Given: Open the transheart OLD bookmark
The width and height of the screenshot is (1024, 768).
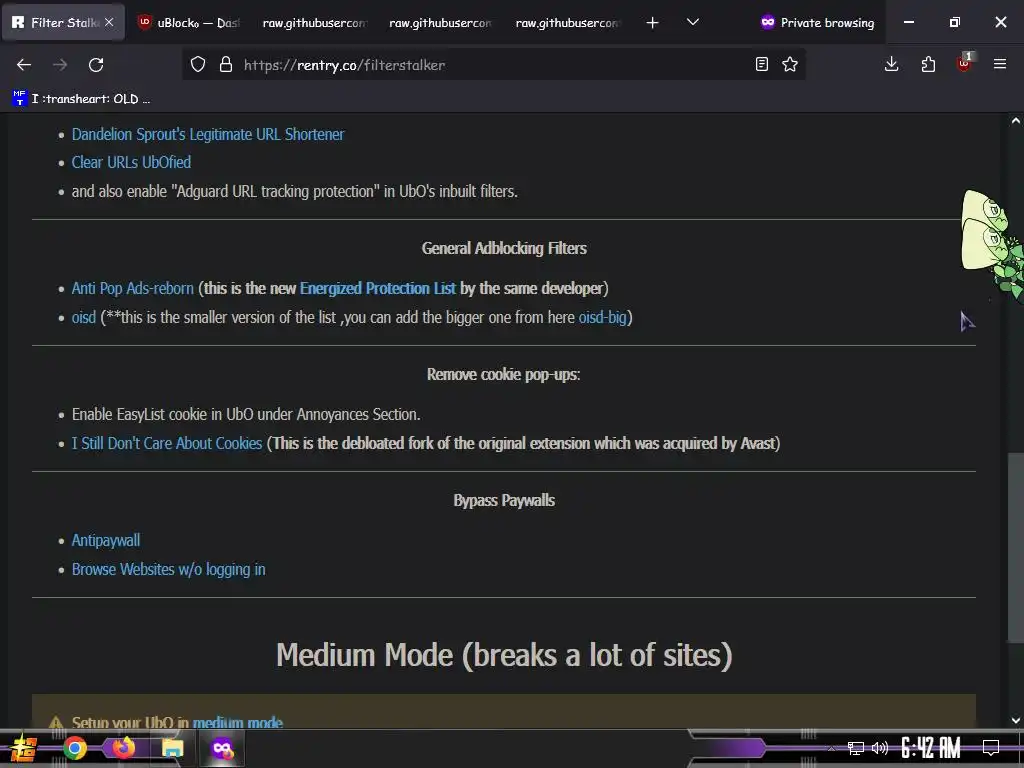Looking at the screenshot, I should click(81, 99).
